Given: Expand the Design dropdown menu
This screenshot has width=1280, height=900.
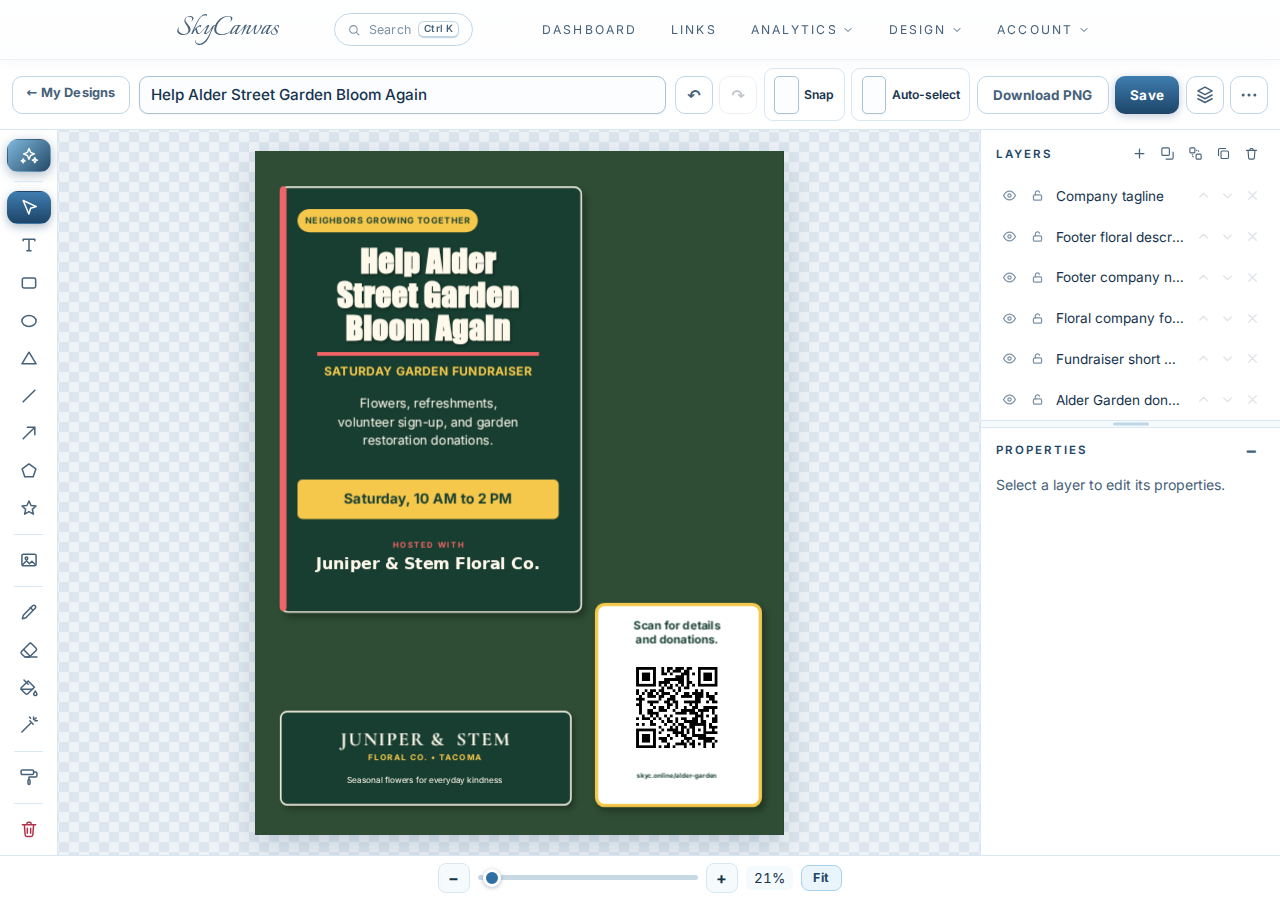Looking at the screenshot, I should pos(925,30).
